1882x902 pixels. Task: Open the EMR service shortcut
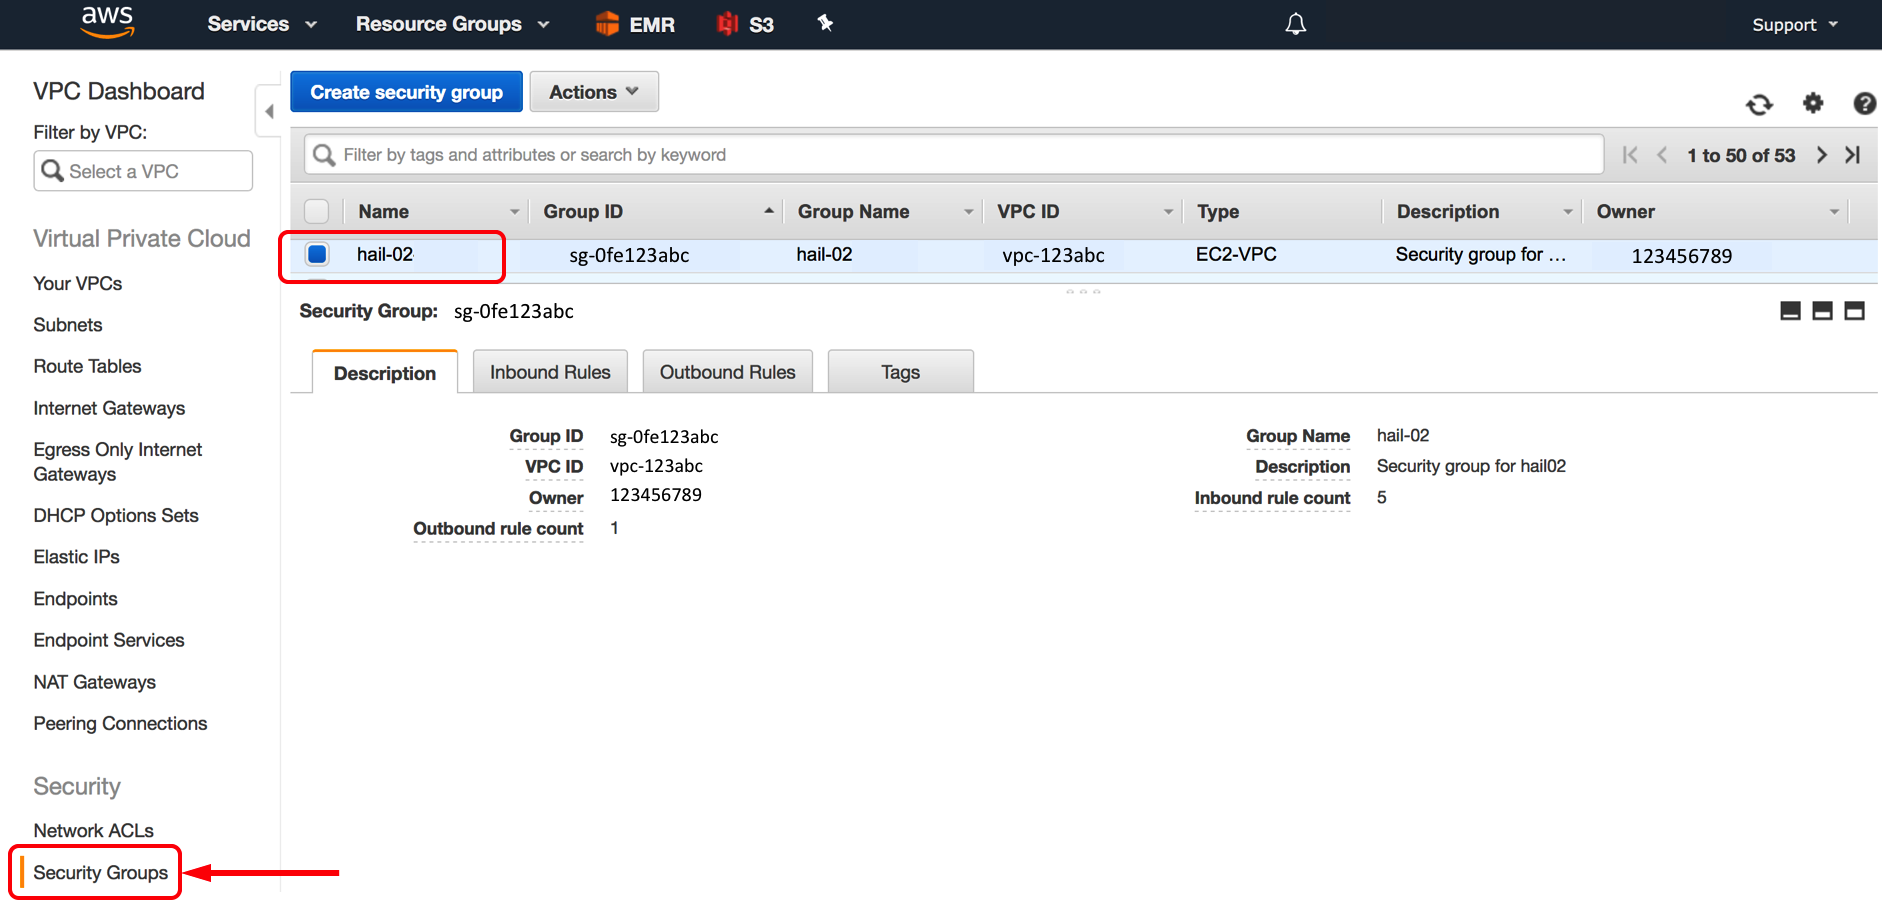pos(635,24)
